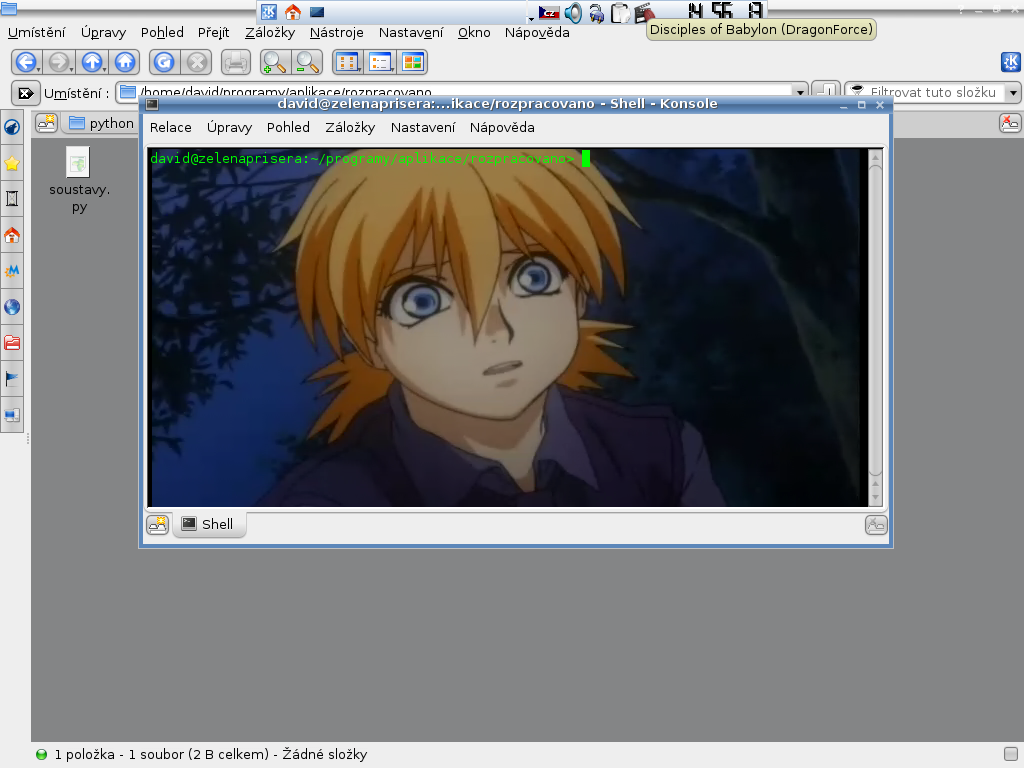Open the Nápověda menu in Konsole

point(502,127)
